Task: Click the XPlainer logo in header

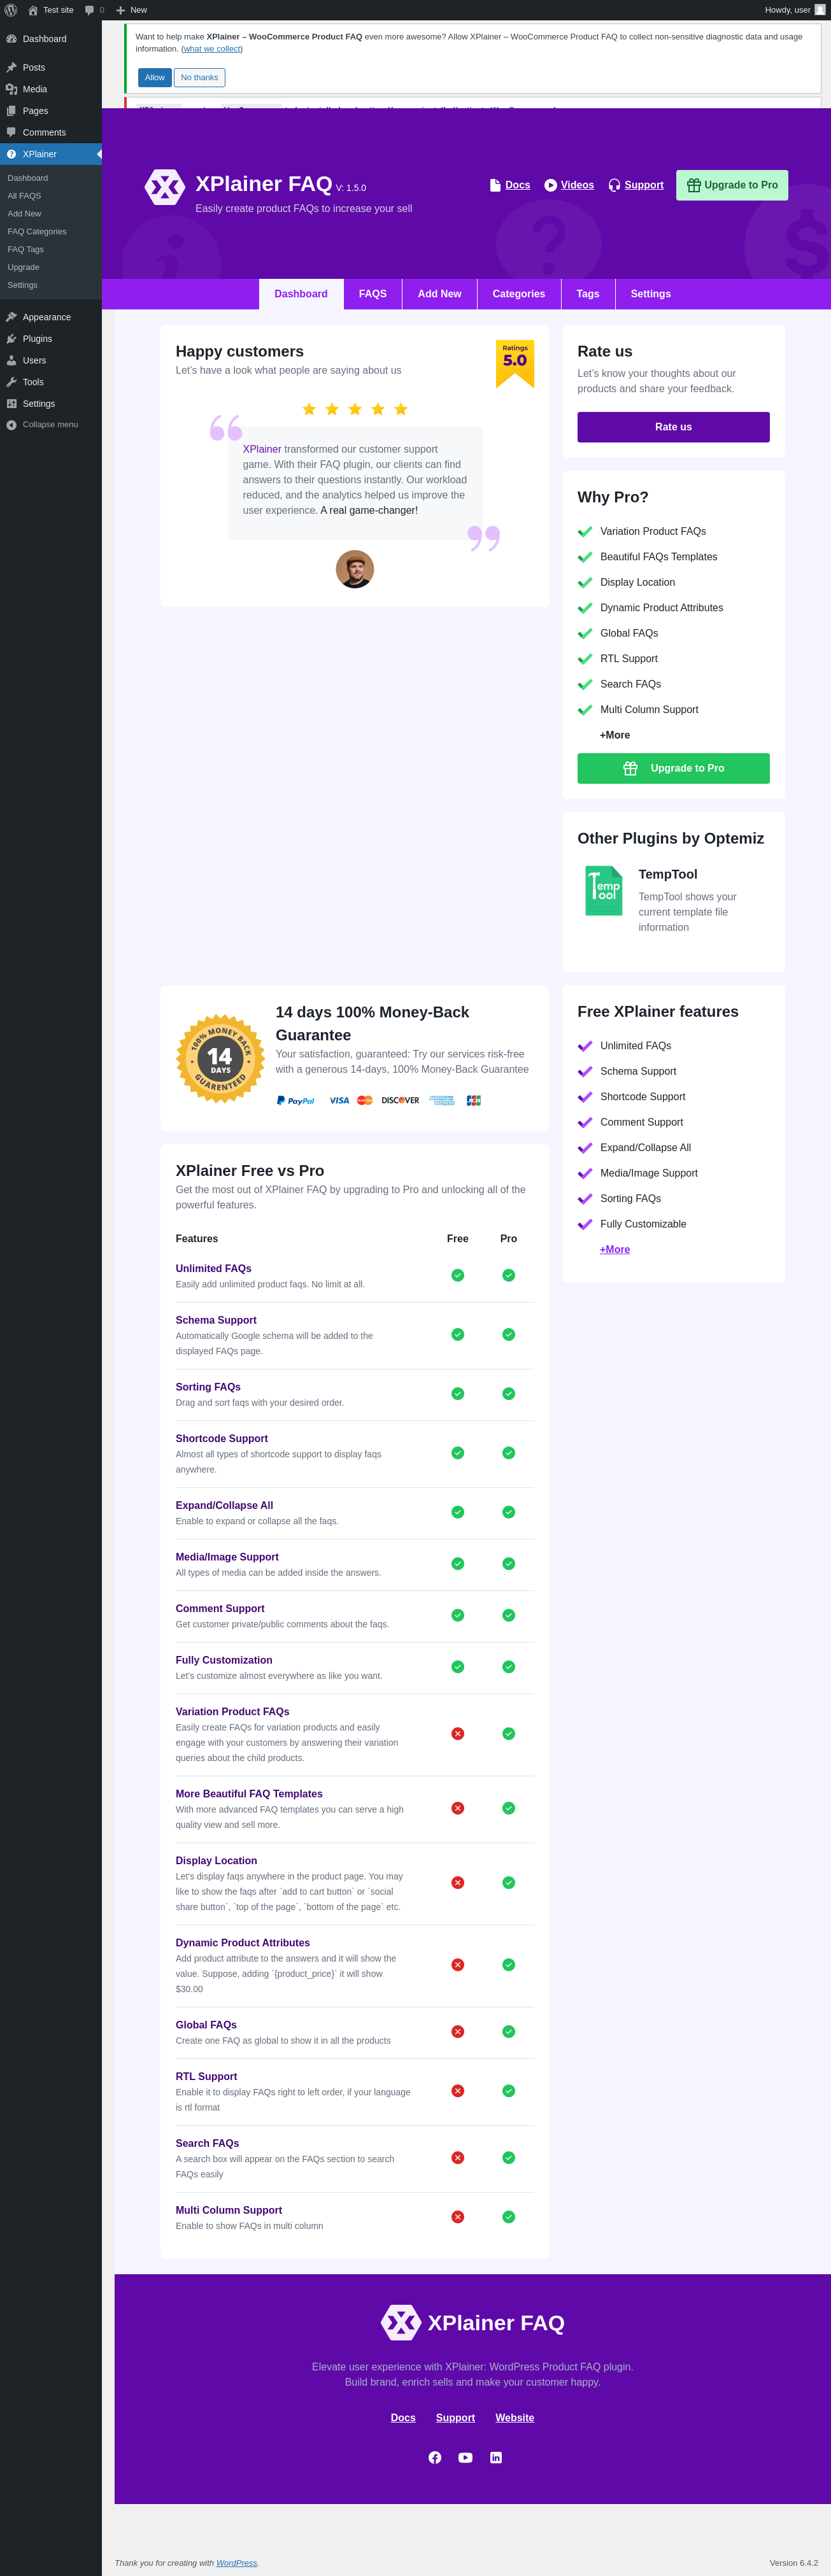Action: (165, 187)
